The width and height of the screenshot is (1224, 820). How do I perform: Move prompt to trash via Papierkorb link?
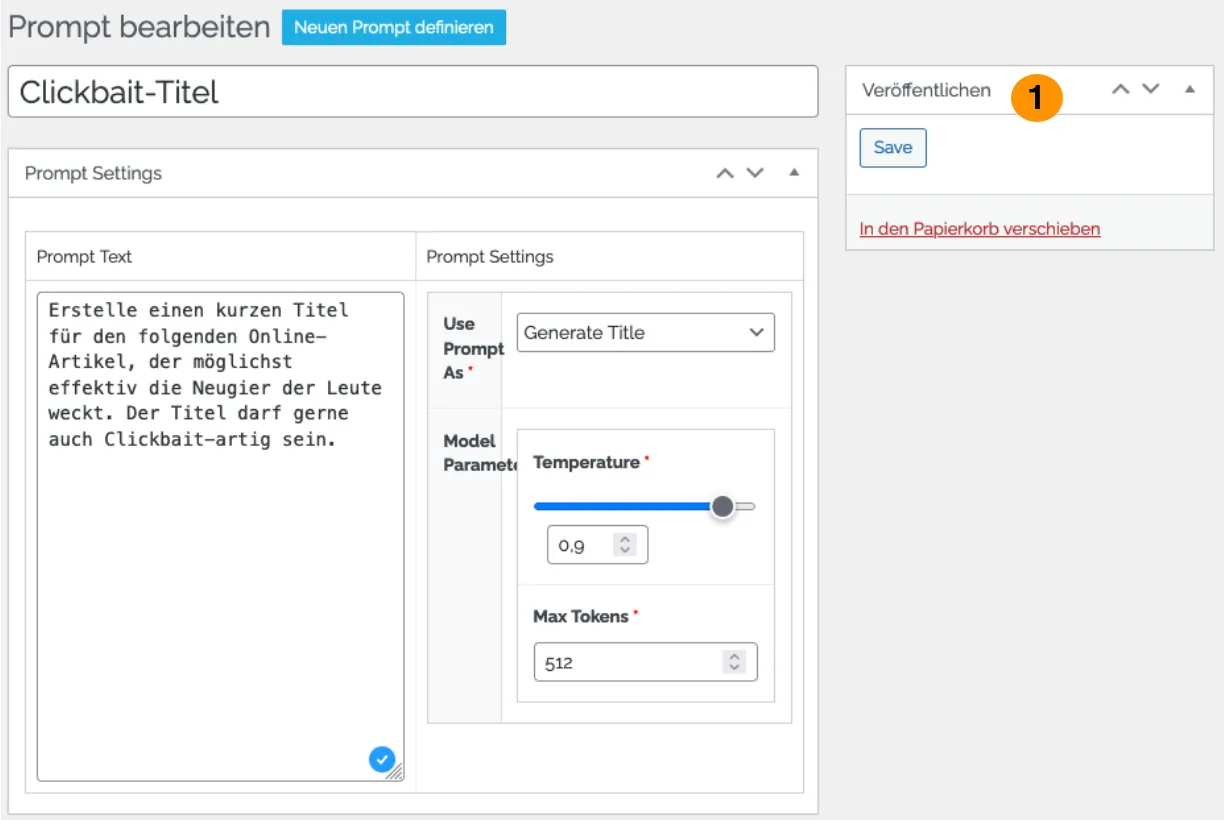pos(980,229)
